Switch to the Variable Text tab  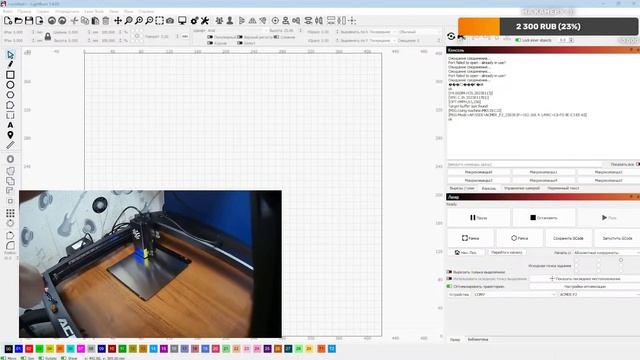(563, 189)
